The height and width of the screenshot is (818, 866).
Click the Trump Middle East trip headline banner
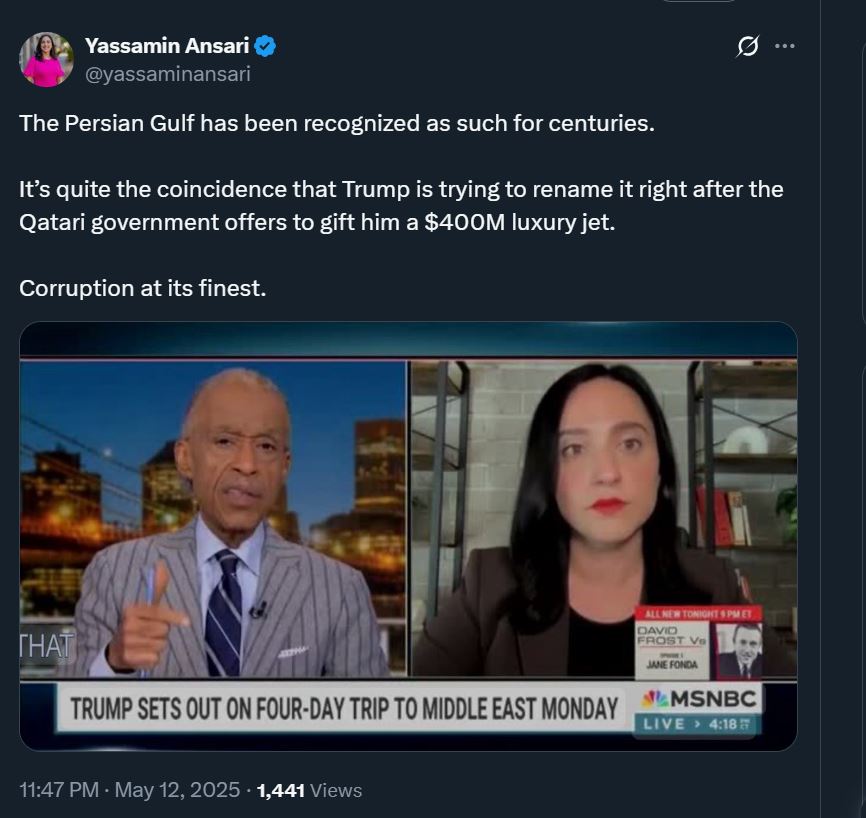click(x=344, y=709)
